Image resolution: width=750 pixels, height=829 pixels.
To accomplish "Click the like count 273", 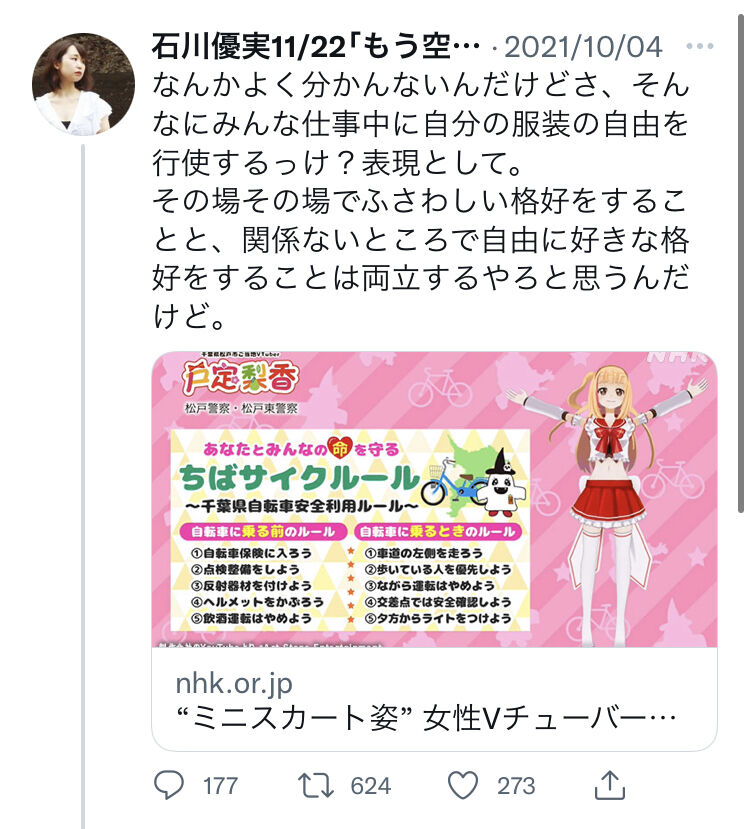I will point(516,786).
